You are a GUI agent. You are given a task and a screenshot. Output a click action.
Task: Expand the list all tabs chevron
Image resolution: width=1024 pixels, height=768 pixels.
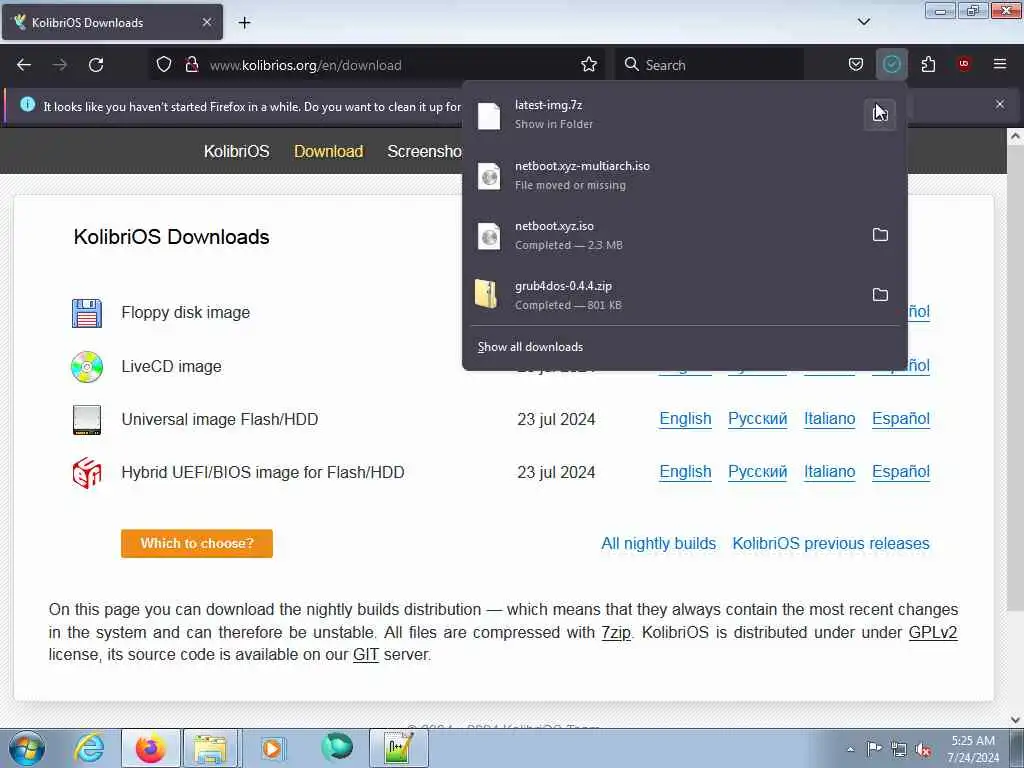click(863, 22)
